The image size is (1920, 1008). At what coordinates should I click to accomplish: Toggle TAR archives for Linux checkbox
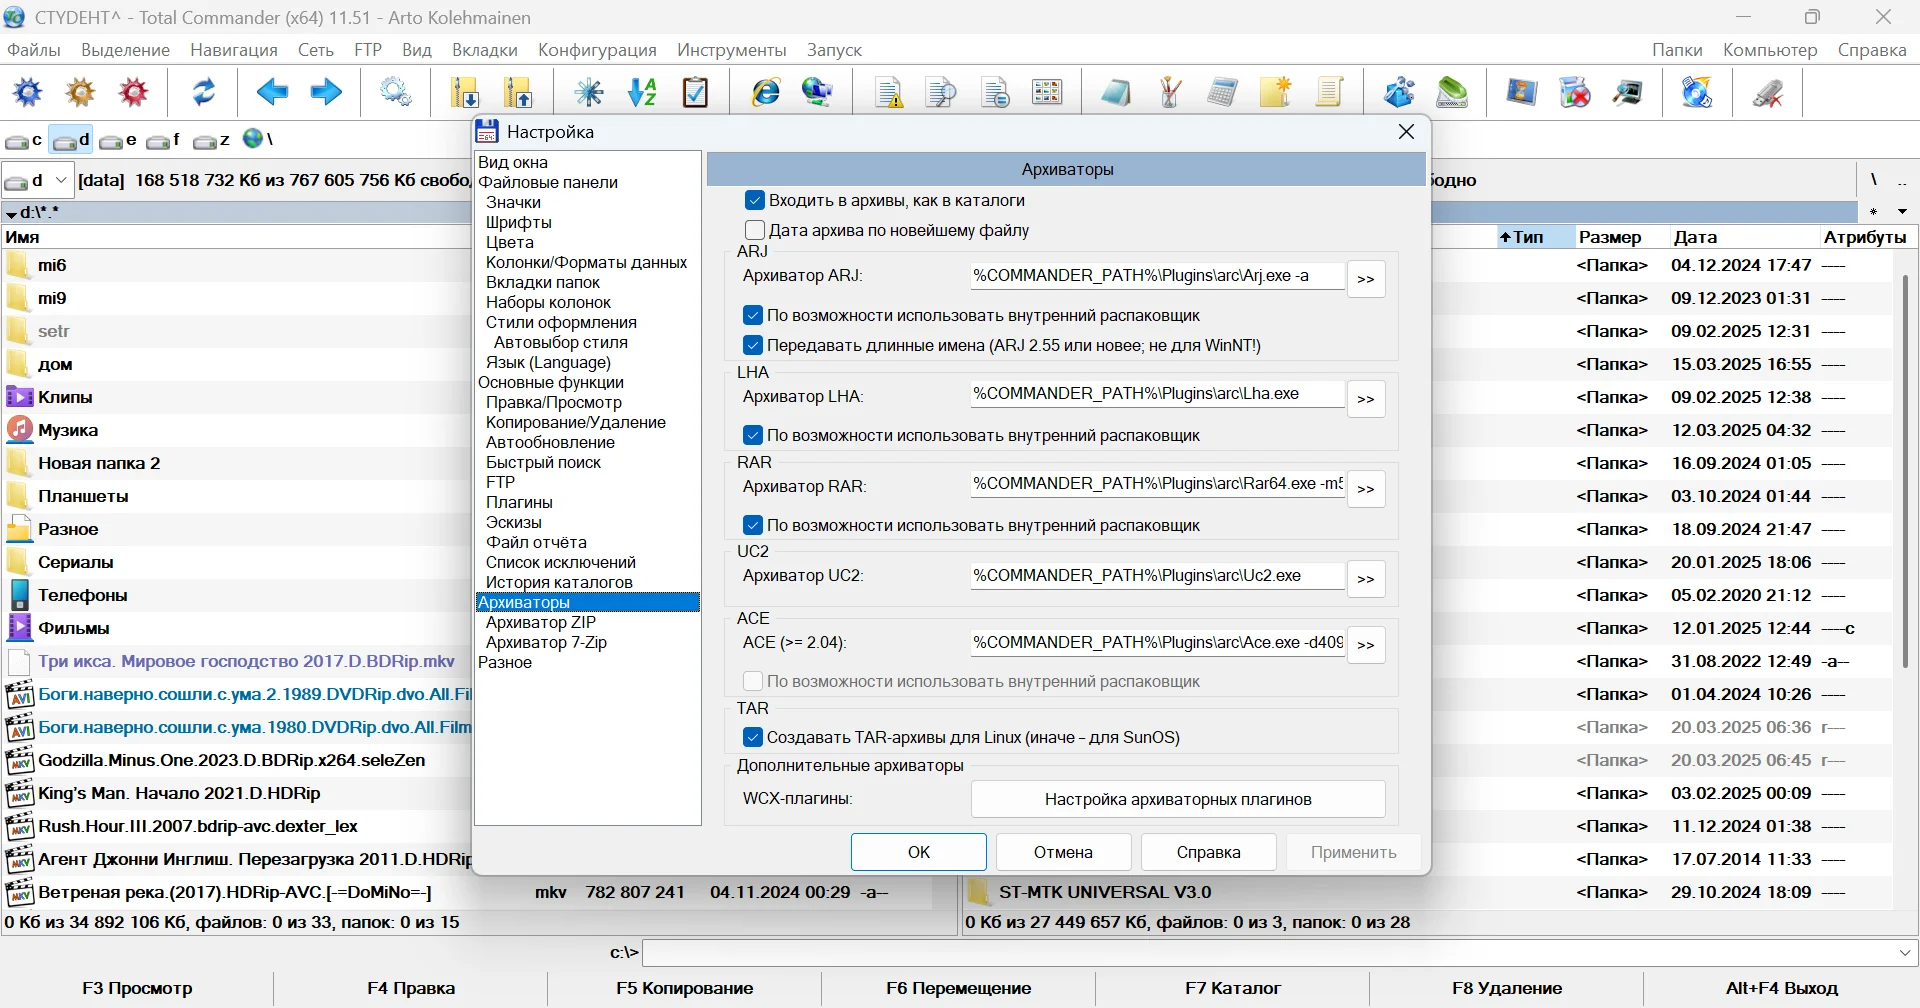click(x=753, y=738)
